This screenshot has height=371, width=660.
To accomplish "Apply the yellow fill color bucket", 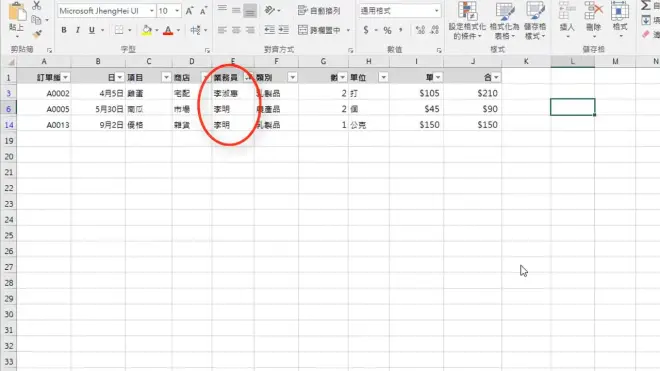I will [146, 30].
